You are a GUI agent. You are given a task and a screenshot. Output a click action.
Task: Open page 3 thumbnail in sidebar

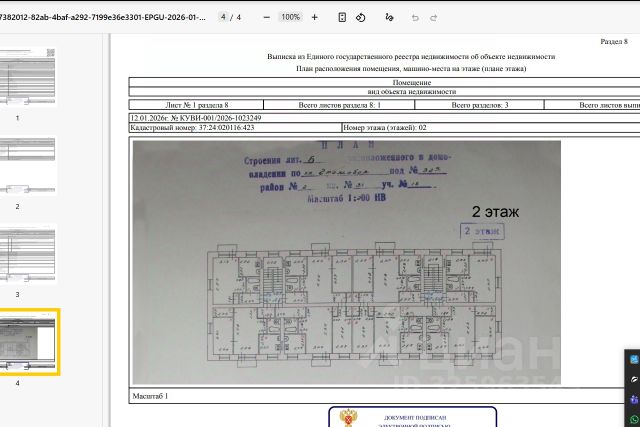[27, 254]
